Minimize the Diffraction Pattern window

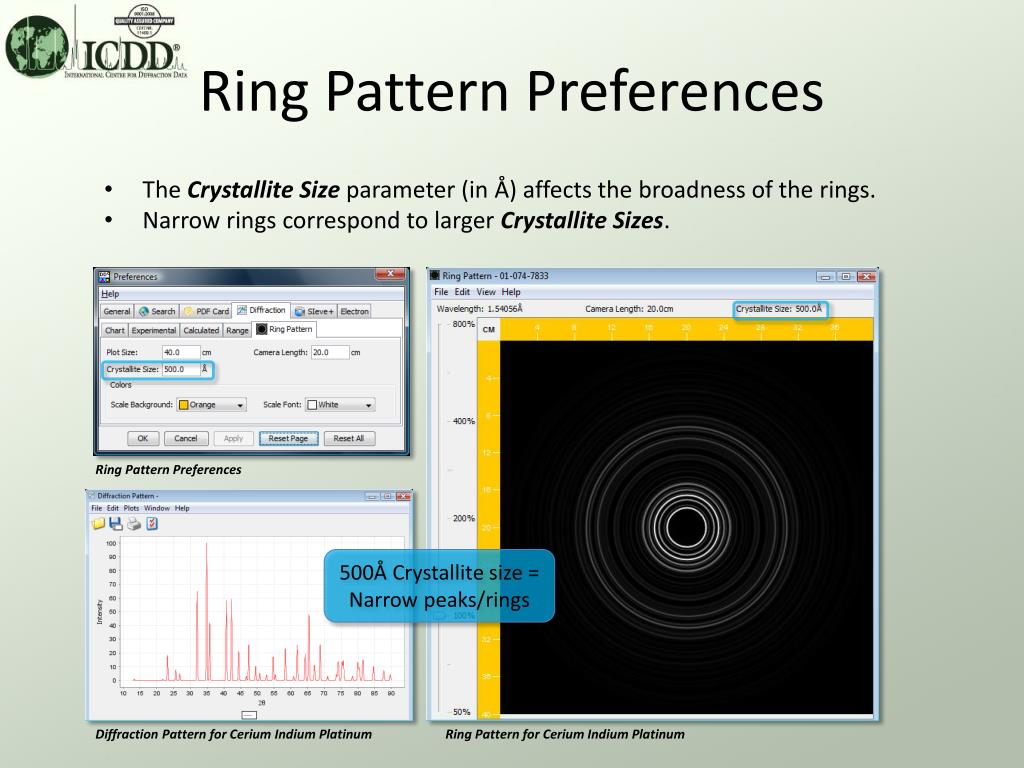(372, 496)
